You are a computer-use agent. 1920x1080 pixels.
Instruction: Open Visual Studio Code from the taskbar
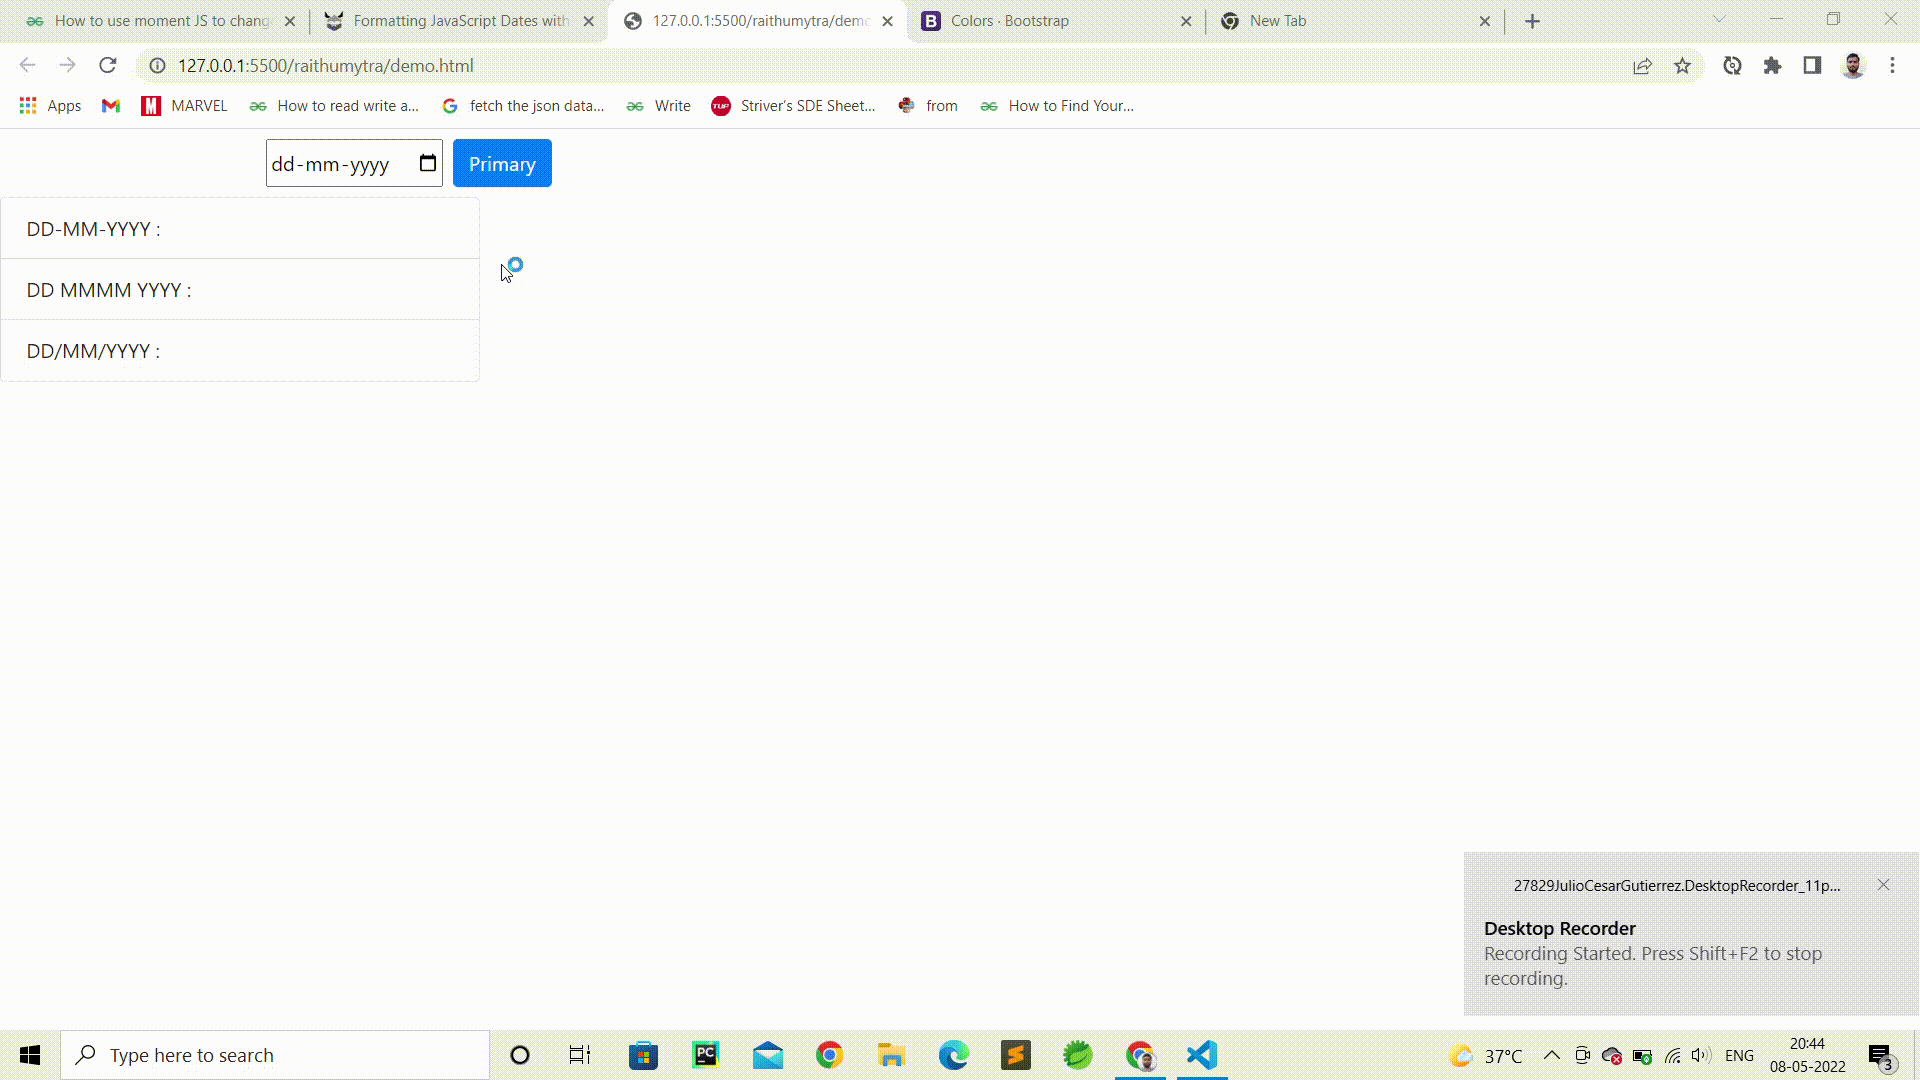coord(1202,1055)
